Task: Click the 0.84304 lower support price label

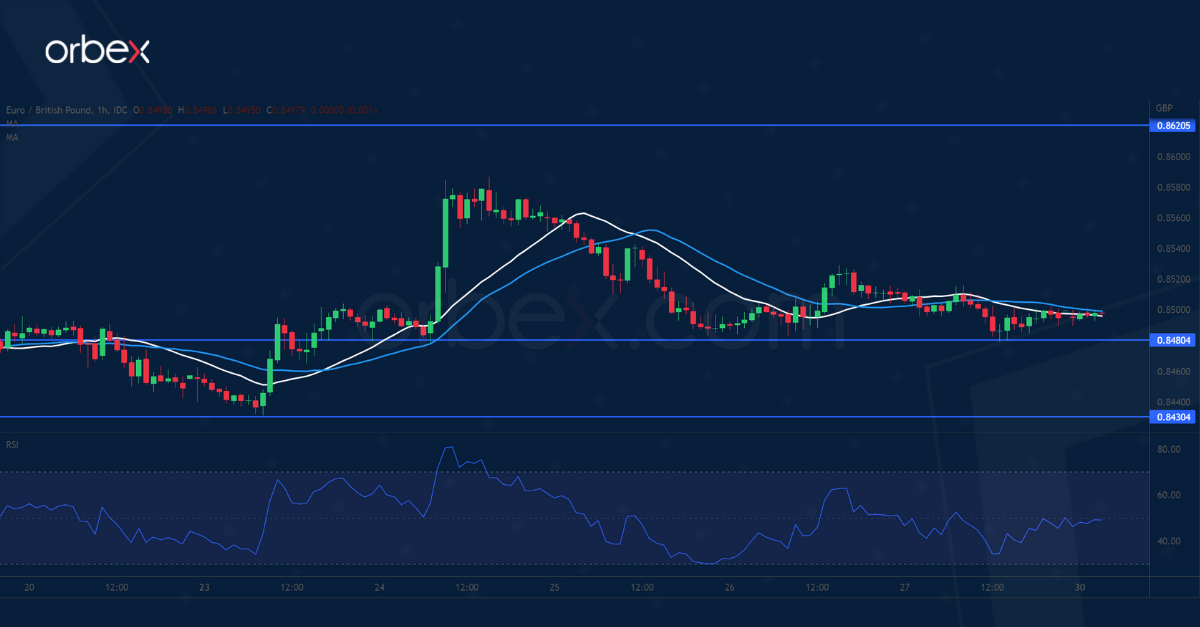Action: click(1173, 417)
